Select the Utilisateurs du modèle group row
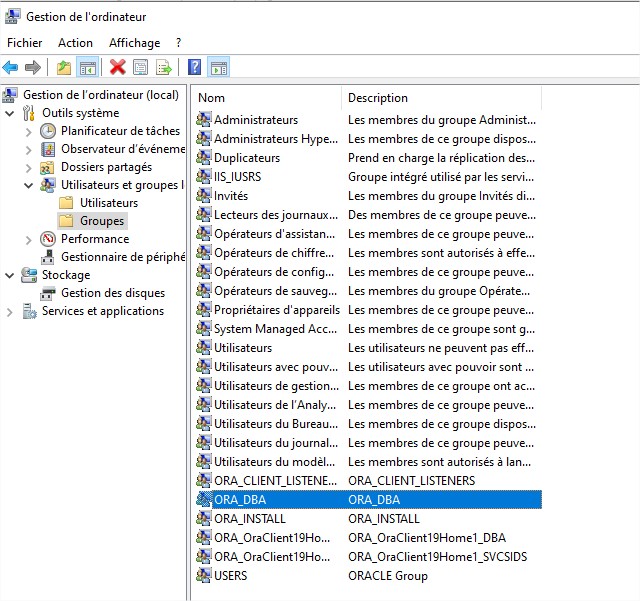This screenshot has height=601, width=640. coord(368,461)
